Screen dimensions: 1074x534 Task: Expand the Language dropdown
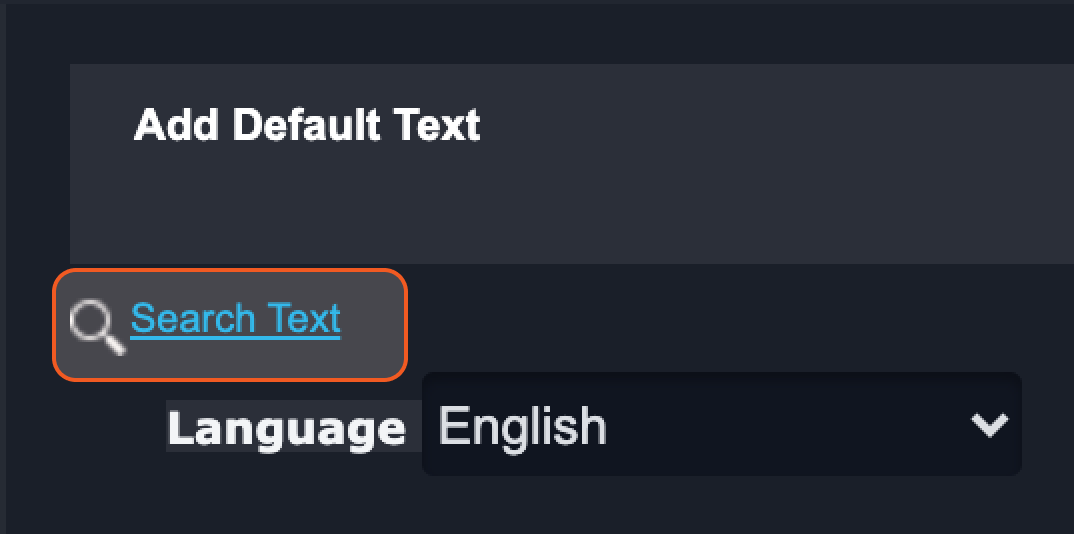point(721,425)
